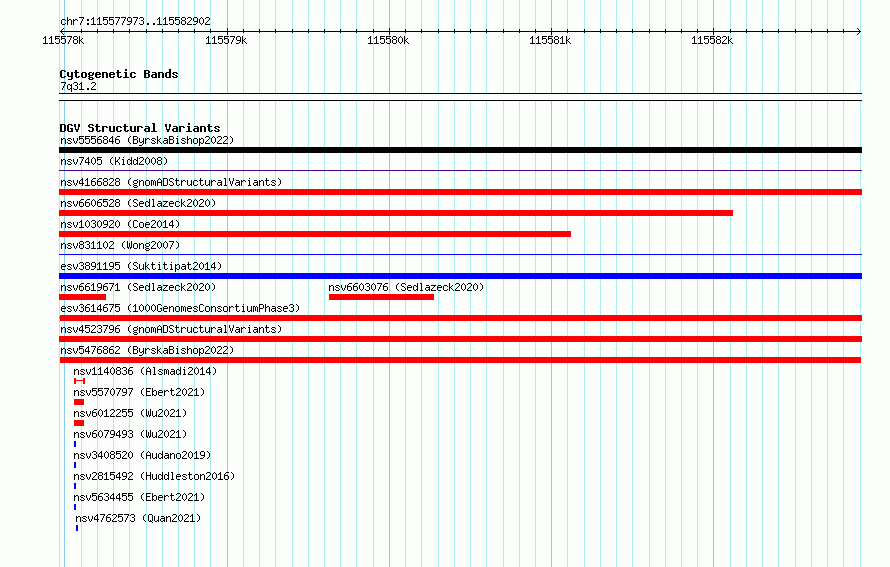This screenshot has width=890, height=567.
Task: Open nsv6079493 (Wu2021) label
Action: click(x=130, y=434)
